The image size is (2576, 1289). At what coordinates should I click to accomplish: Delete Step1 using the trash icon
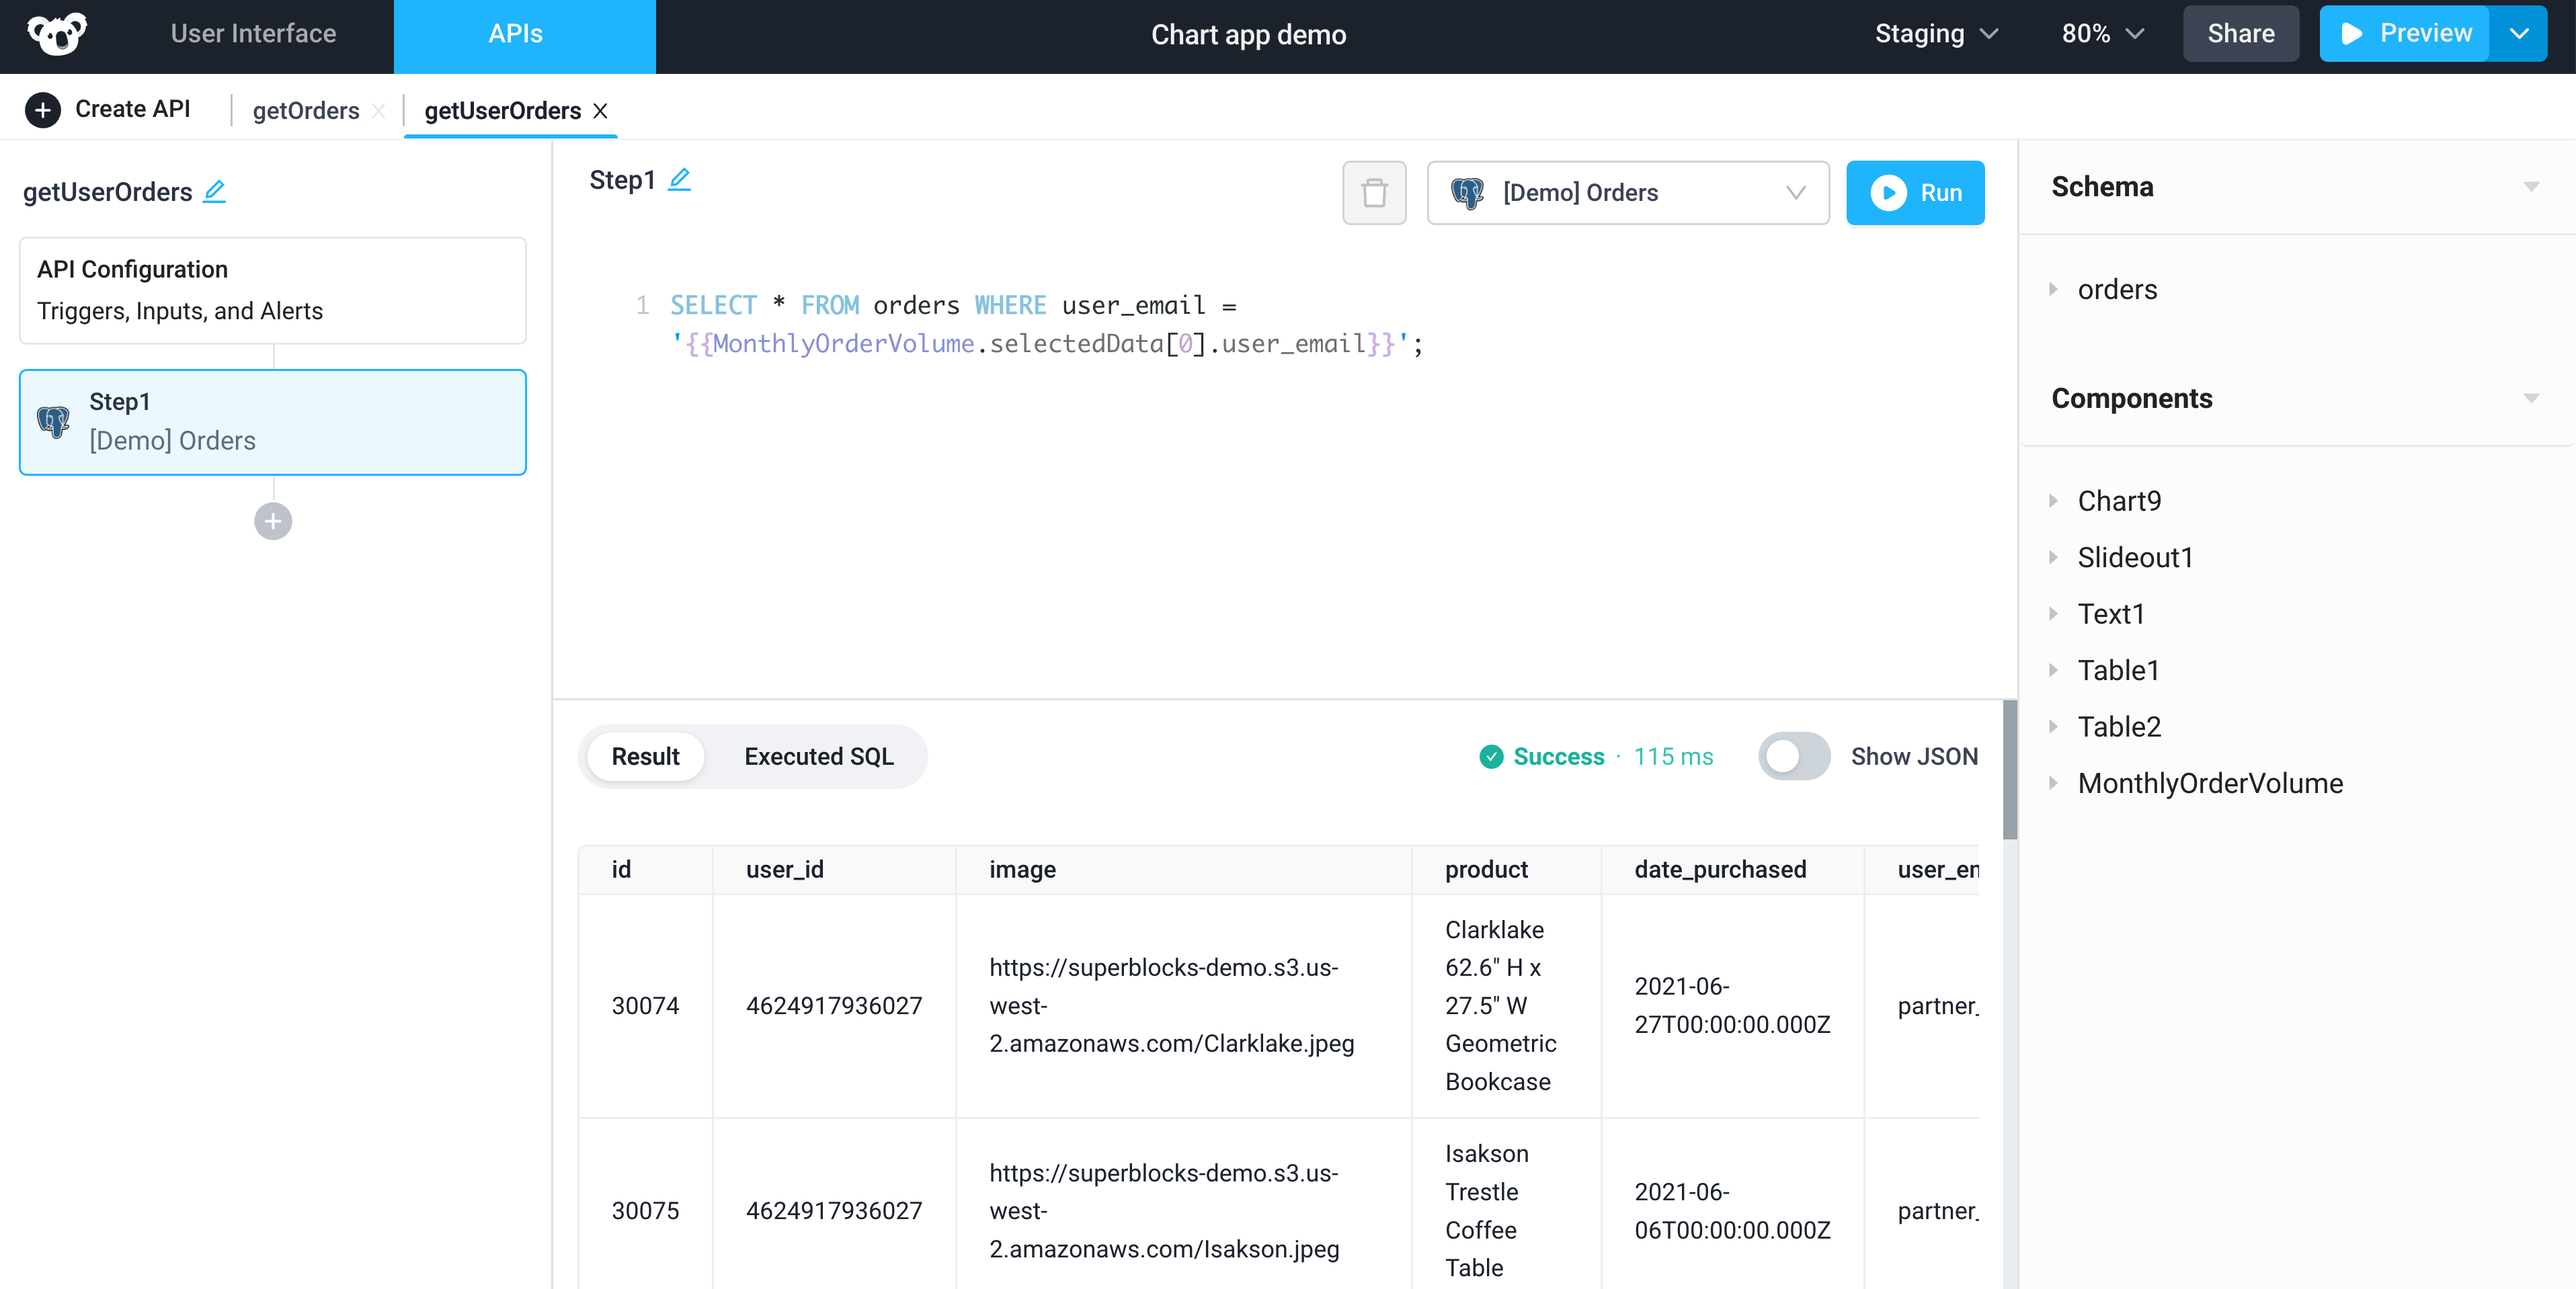coord(1374,192)
